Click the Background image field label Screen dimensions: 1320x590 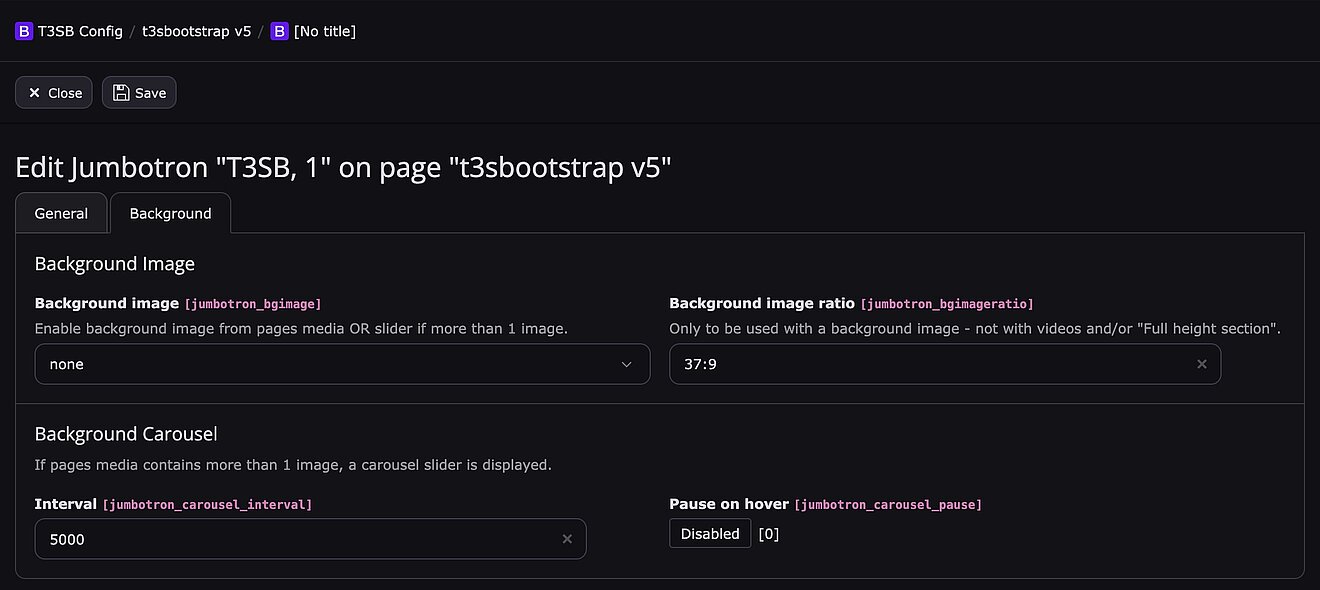(x=107, y=303)
